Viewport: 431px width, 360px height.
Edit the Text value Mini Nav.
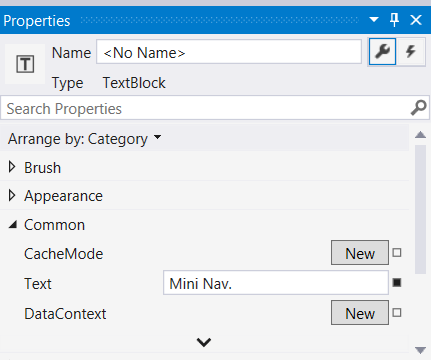[x=276, y=283]
